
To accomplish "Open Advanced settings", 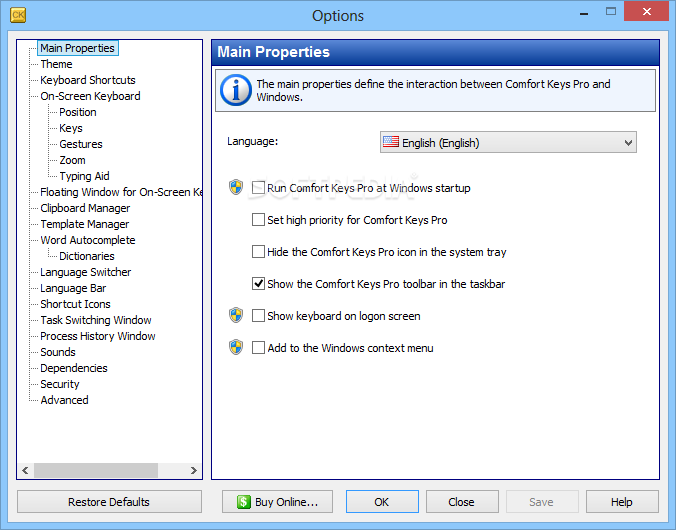I will (64, 400).
